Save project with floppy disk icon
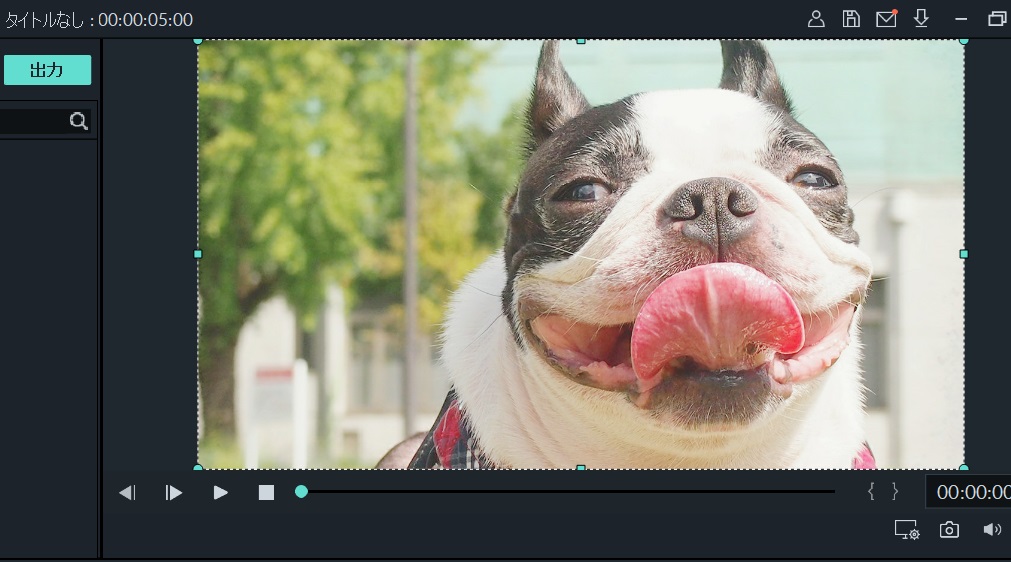The height and width of the screenshot is (562, 1011). tap(851, 19)
